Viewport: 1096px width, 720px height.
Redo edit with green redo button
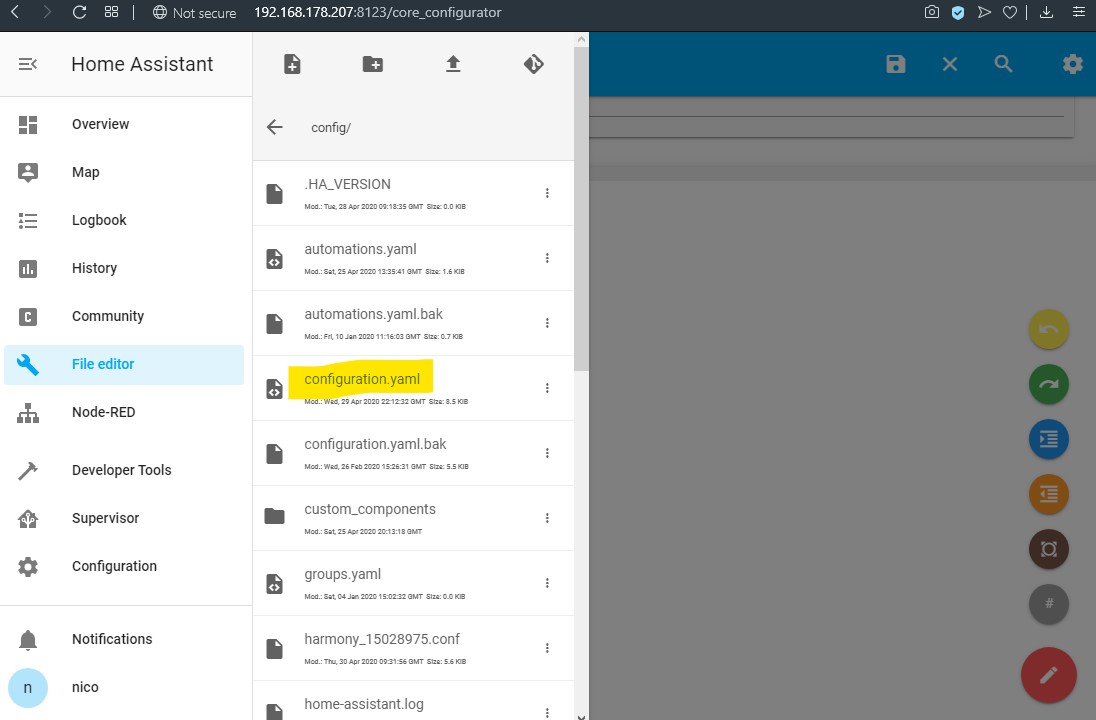[1048, 383]
